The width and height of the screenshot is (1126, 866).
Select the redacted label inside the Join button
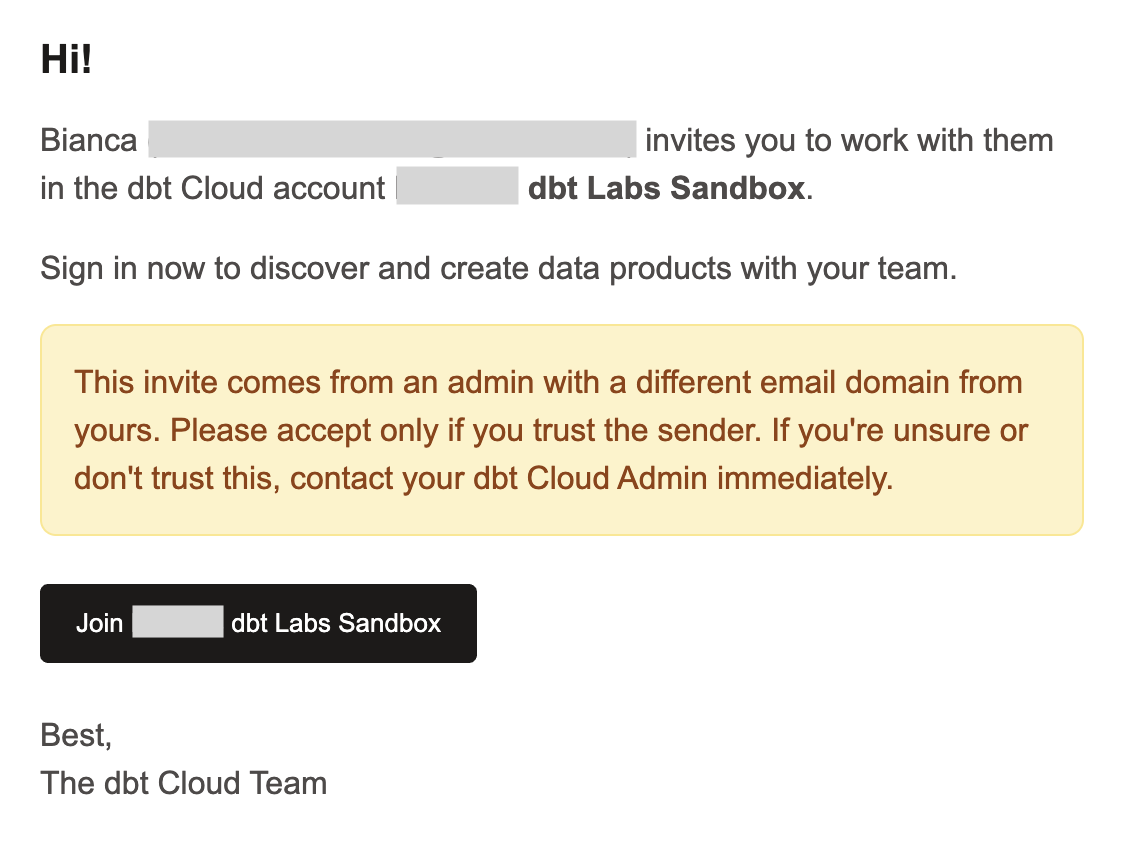(x=177, y=622)
